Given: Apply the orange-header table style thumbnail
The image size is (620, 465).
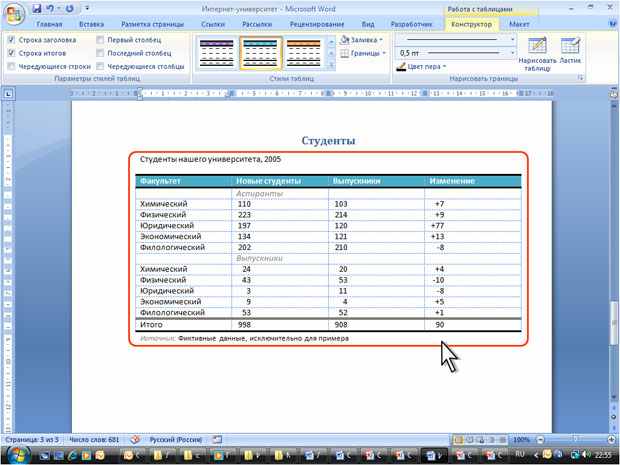Looking at the screenshot, I should (304, 53).
